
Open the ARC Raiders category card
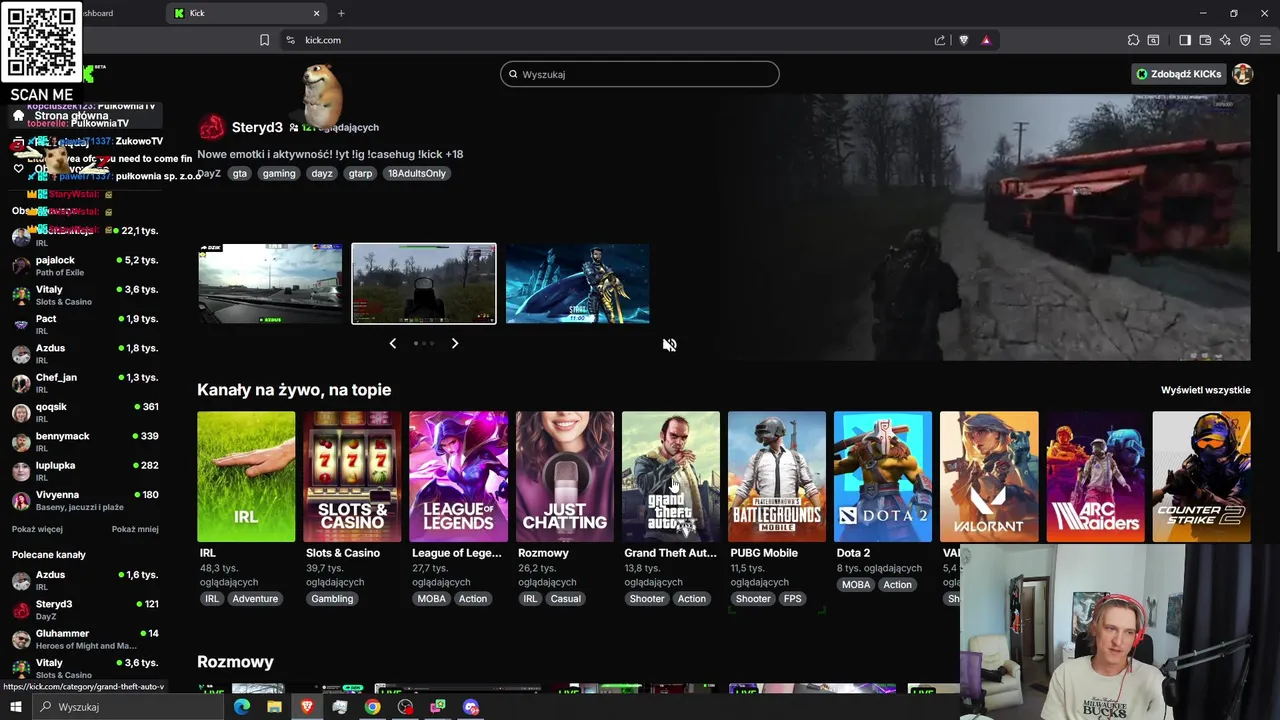click(x=1095, y=477)
